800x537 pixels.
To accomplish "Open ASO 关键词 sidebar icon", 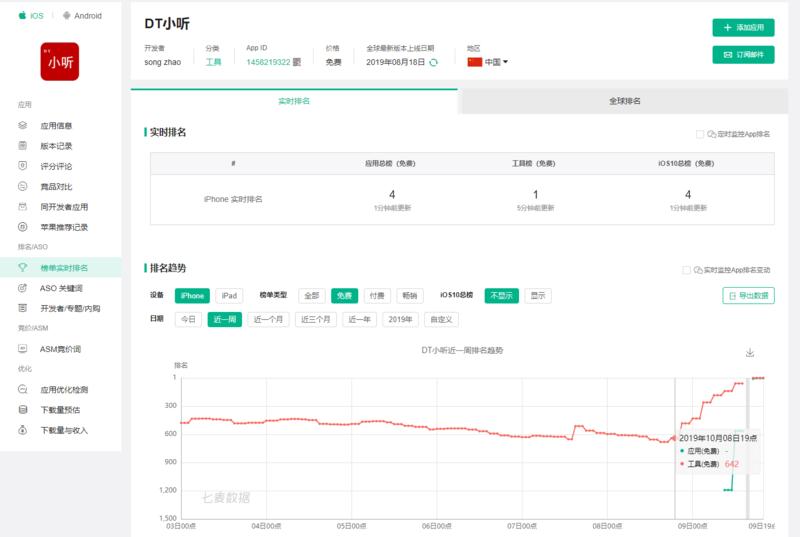I will tap(22, 288).
